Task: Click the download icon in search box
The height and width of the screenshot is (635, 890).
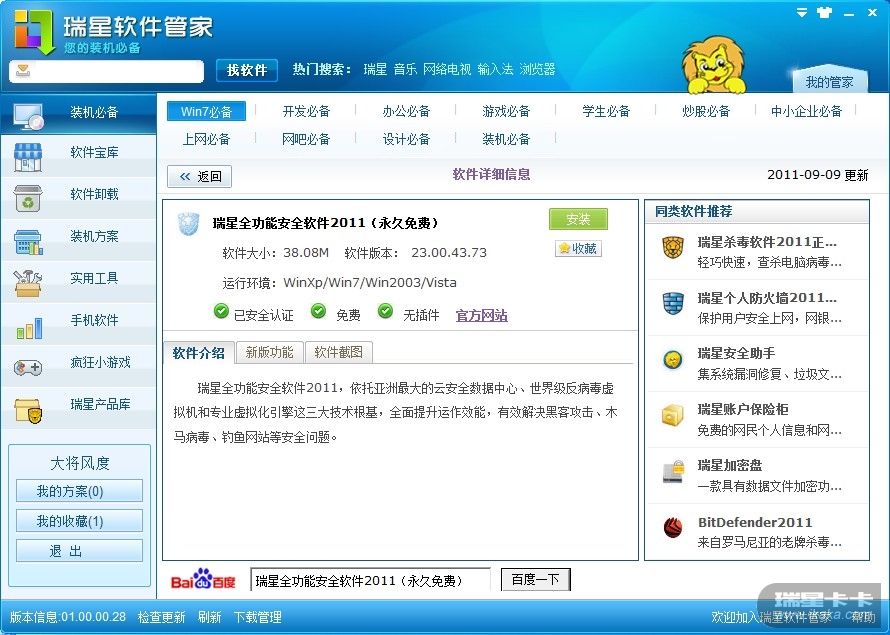Action: click(x=23, y=71)
